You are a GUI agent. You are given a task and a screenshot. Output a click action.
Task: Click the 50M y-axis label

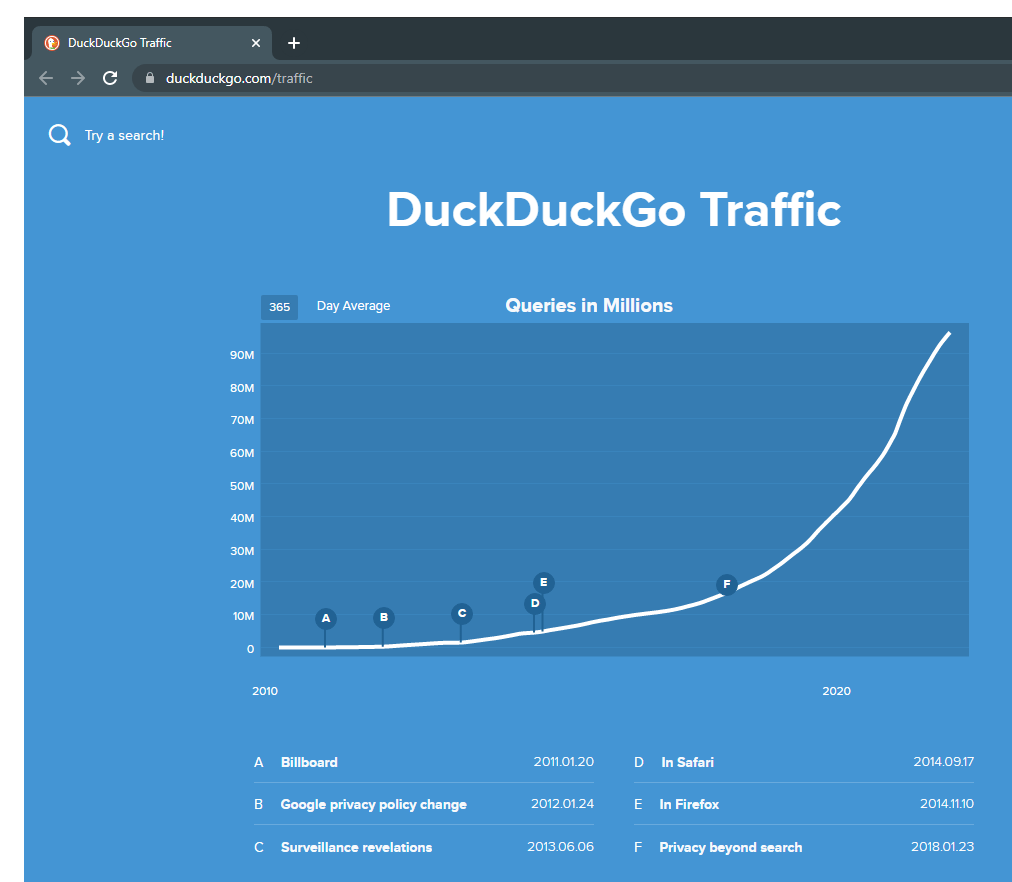coord(242,486)
